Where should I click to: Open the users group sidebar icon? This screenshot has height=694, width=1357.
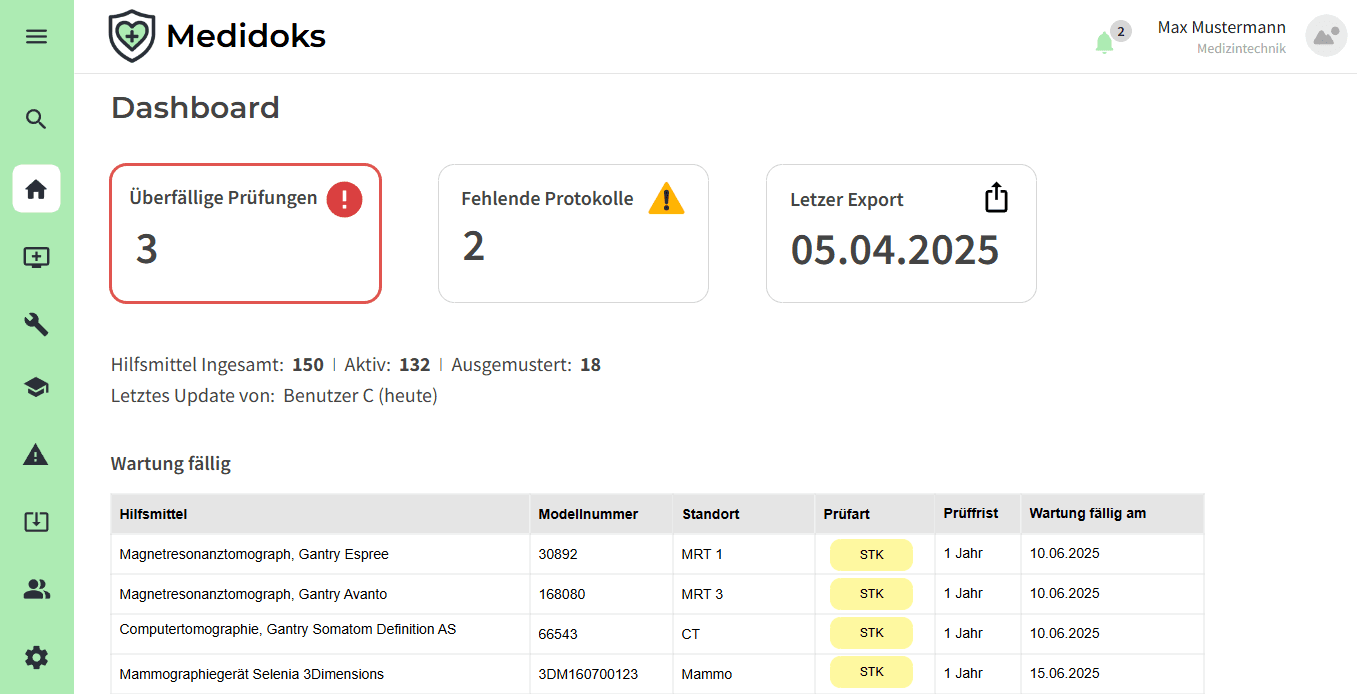tap(36, 590)
